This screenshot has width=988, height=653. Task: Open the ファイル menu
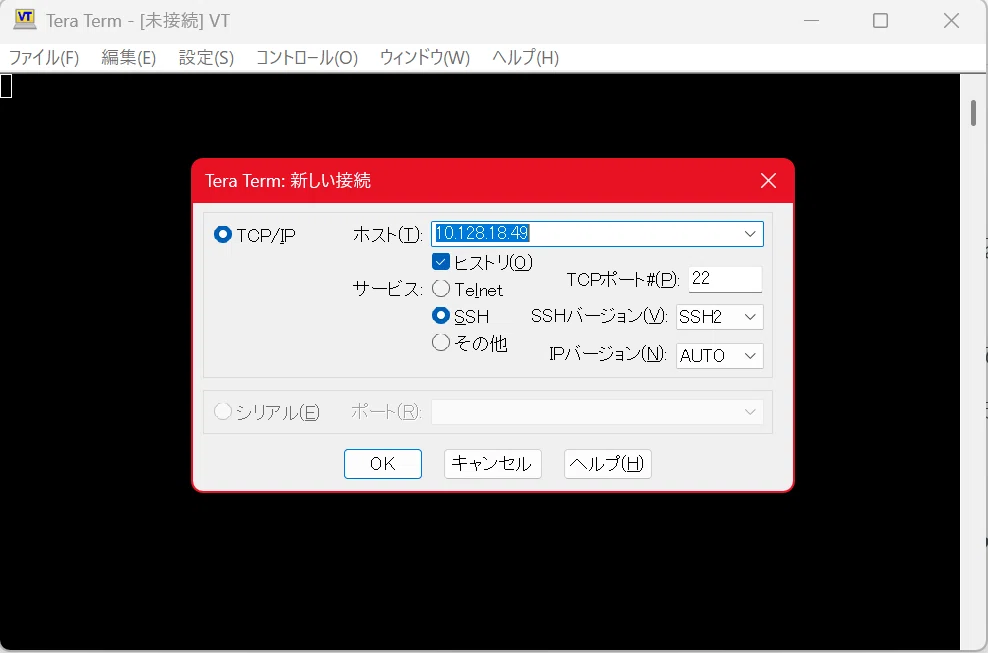pos(43,58)
